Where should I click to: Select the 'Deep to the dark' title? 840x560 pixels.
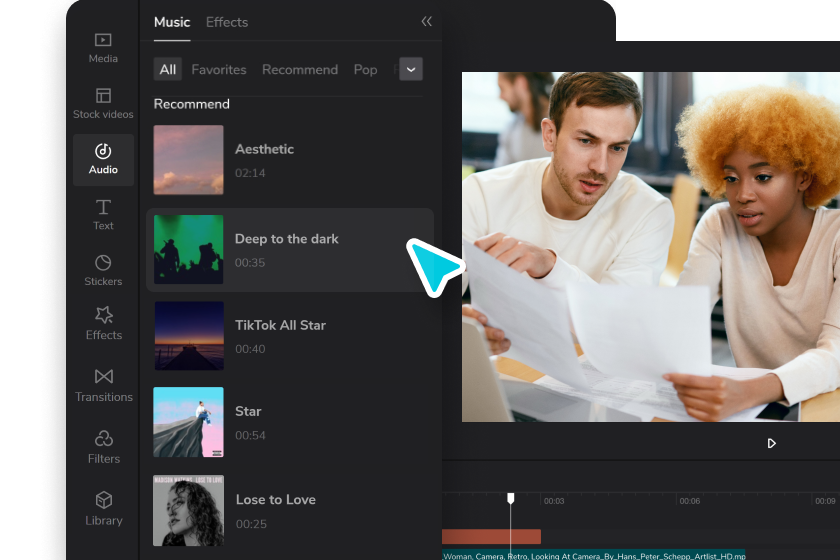[x=287, y=239]
